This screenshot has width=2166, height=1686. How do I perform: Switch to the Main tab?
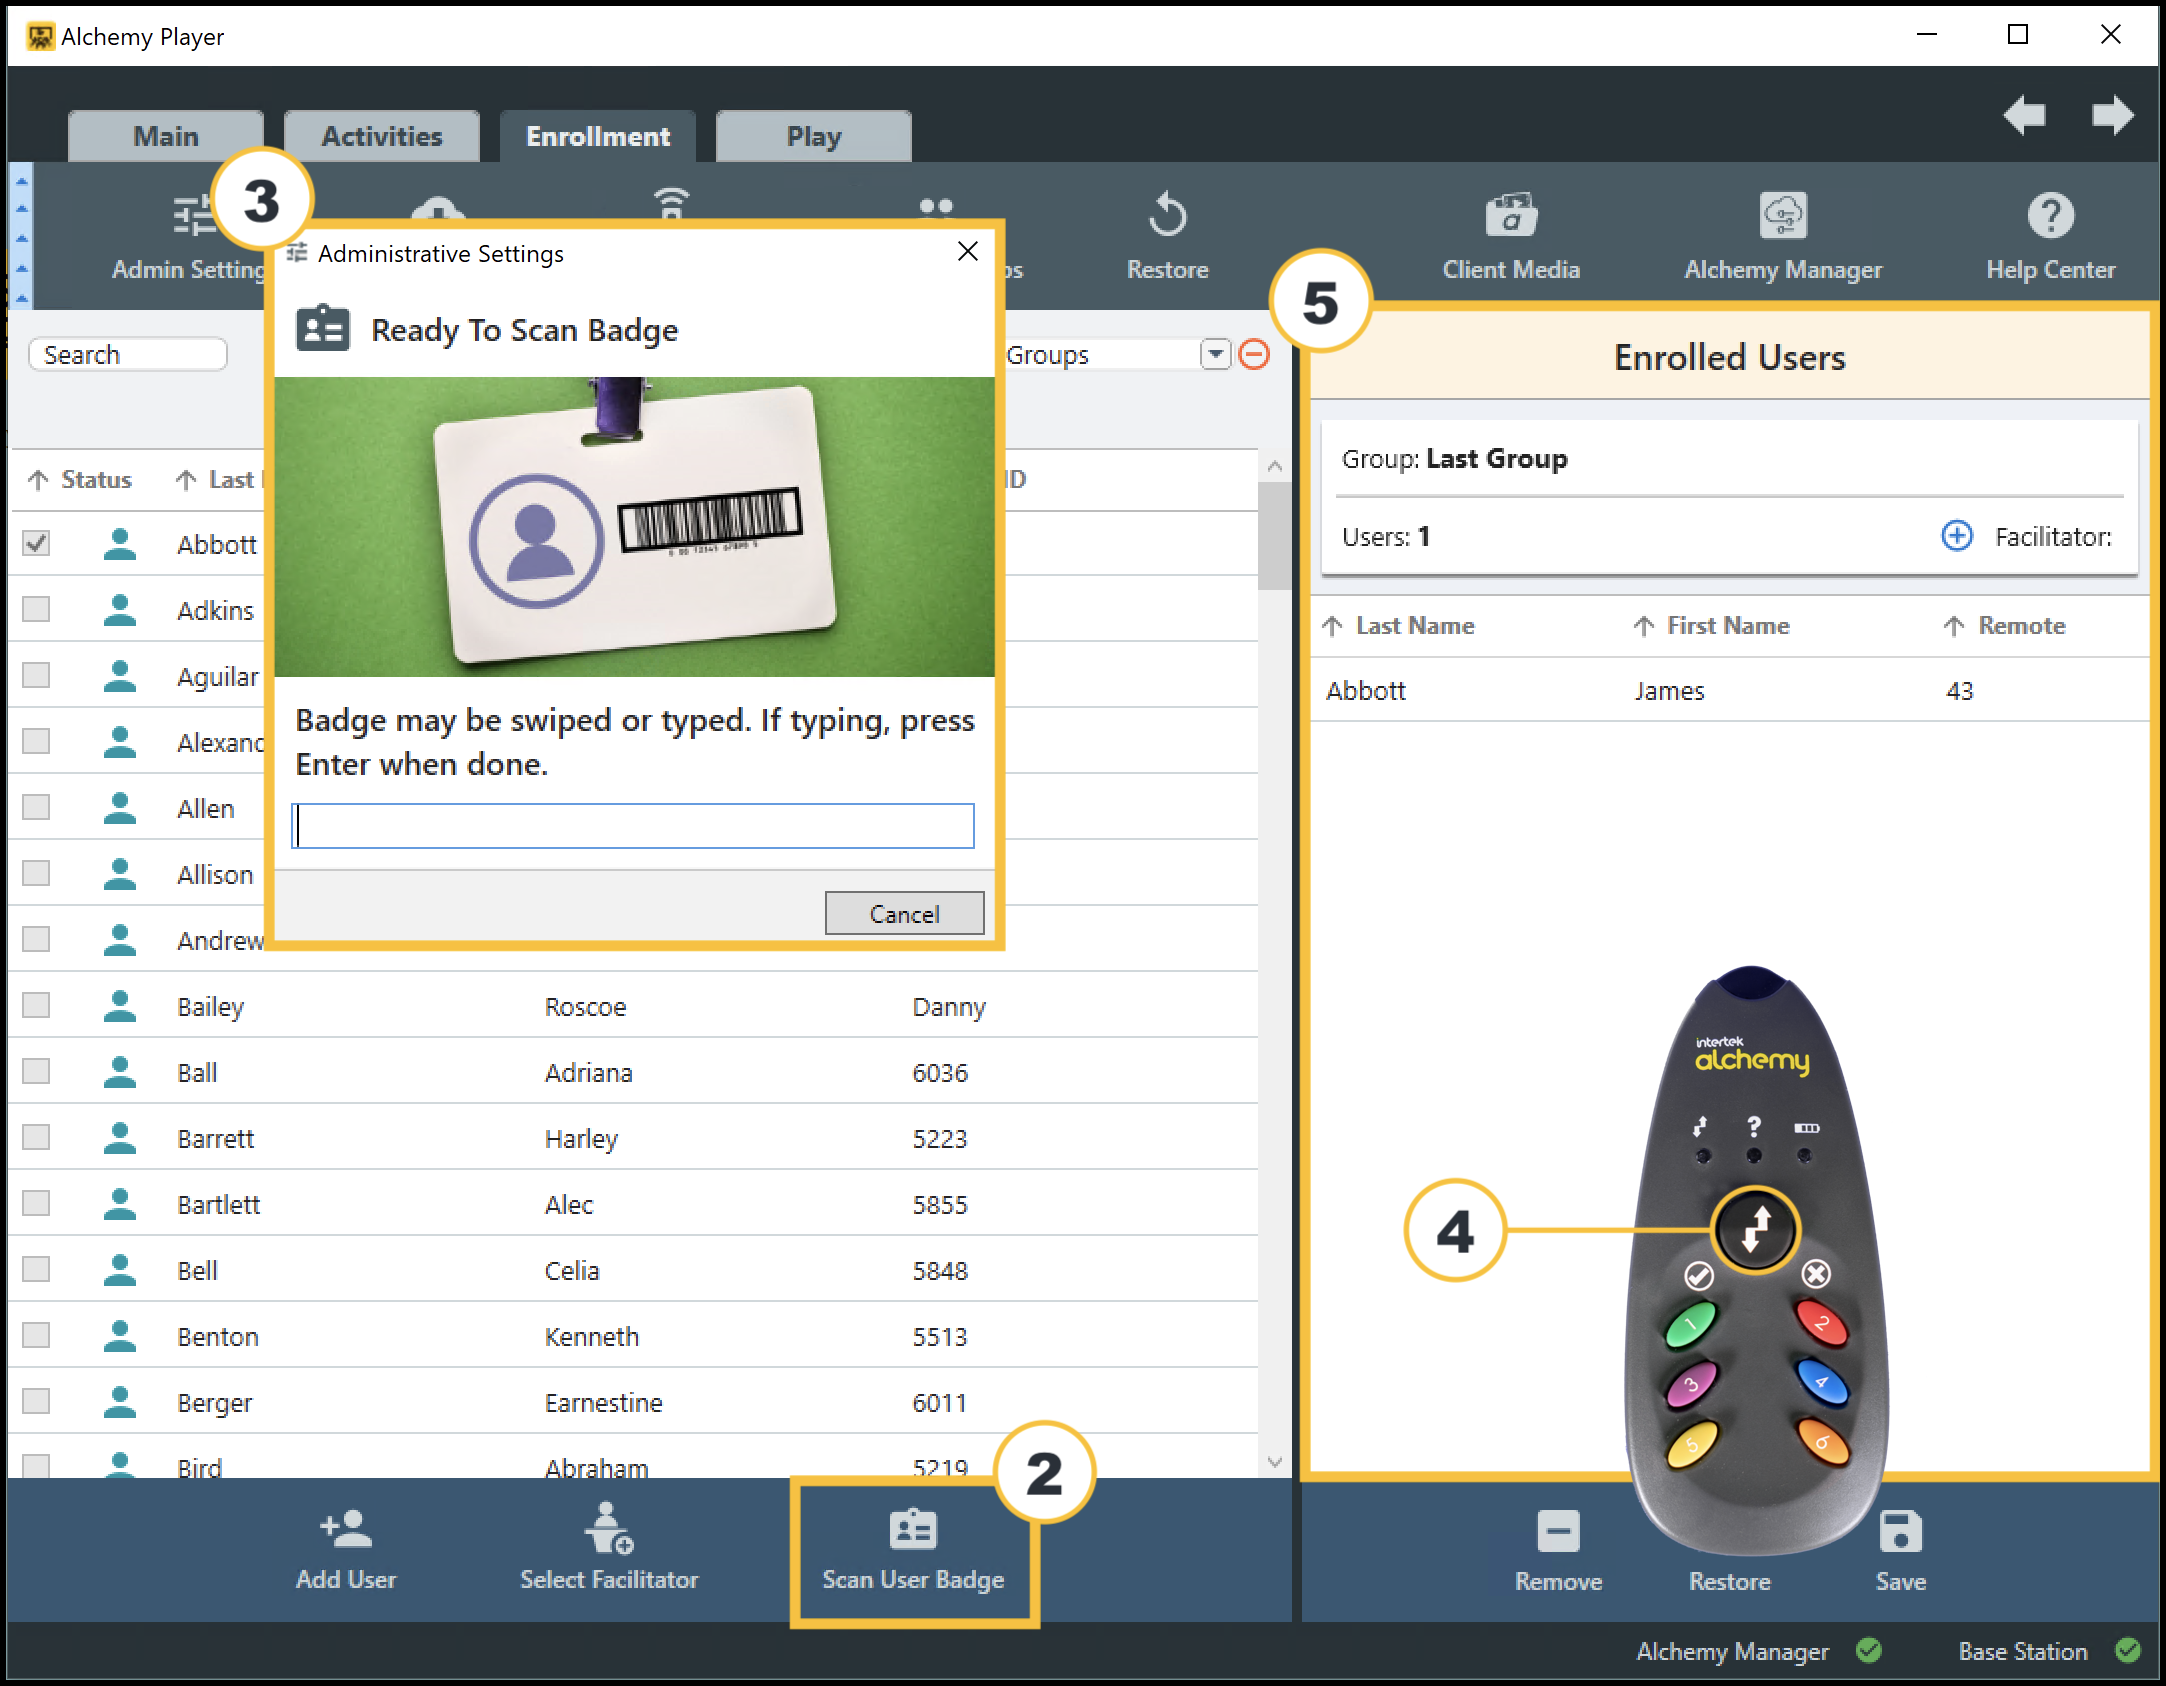pos(166,136)
